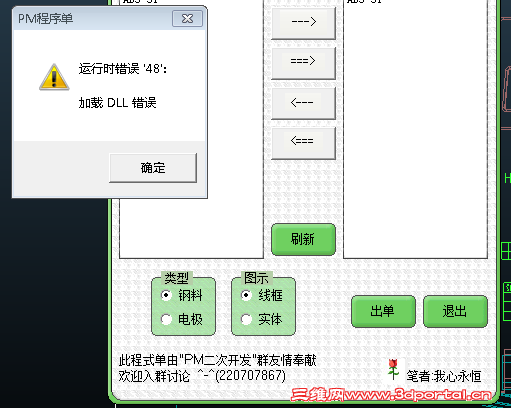Click the PM二次开发 credit line text

pos(217,360)
